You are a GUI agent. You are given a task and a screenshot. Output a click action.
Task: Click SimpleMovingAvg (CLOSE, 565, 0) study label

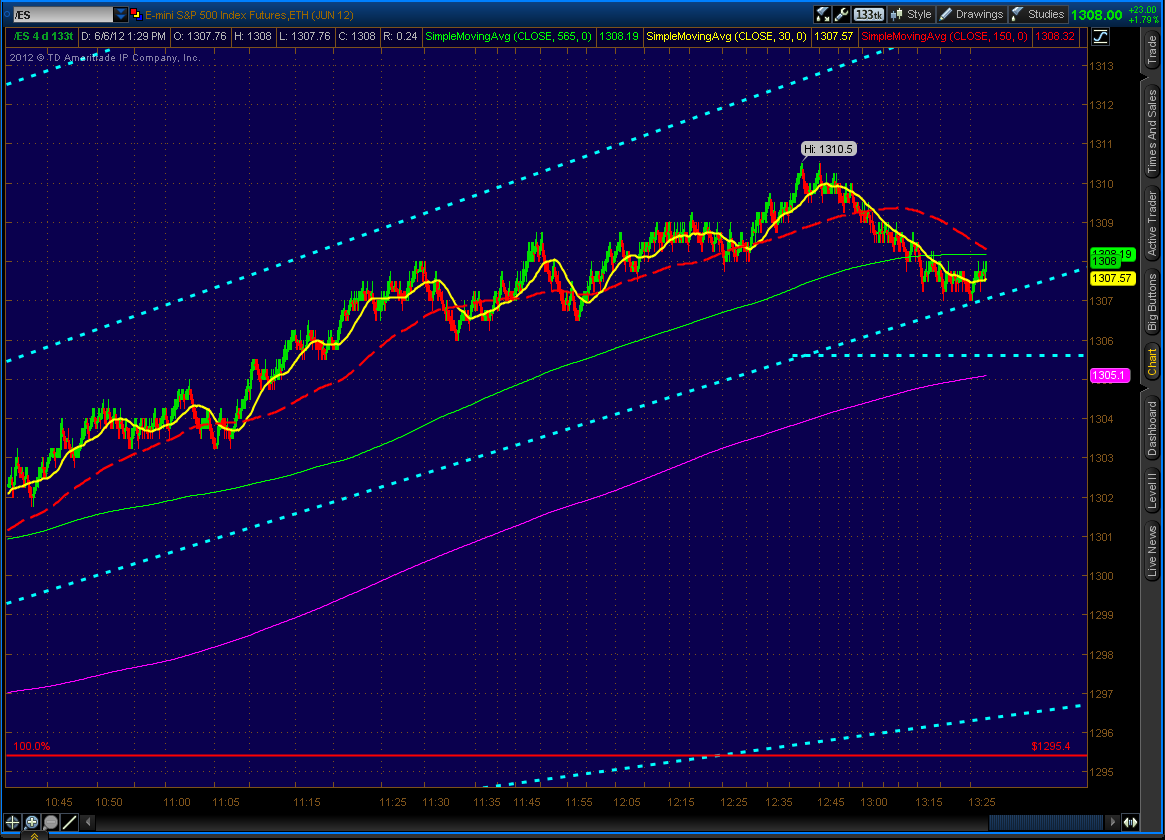click(x=508, y=36)
